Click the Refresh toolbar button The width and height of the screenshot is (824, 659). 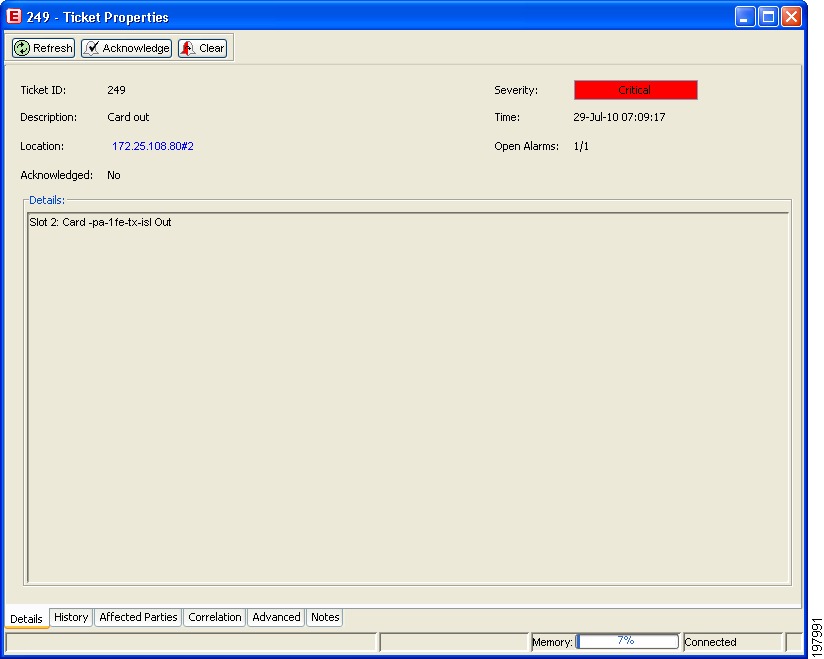43,48
